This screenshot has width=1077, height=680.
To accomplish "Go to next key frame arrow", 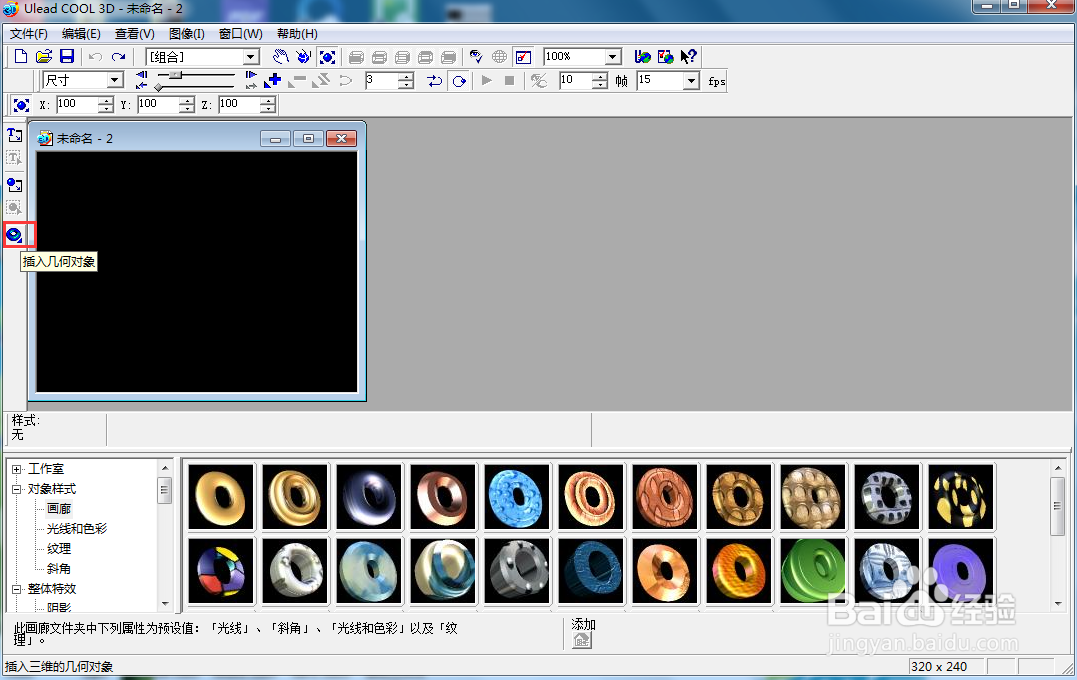I will [x=251, y=75].
